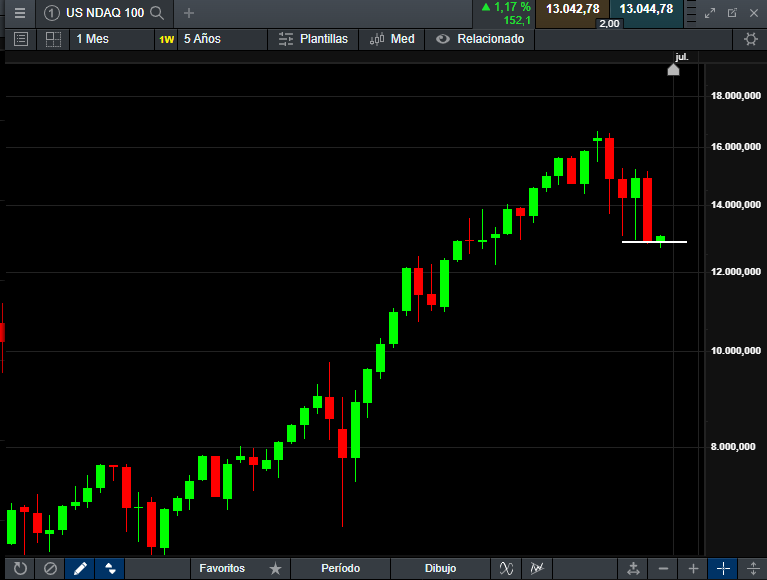The width and height of the screenshot is (767, 580).
Task: Open the Período tab
Action: [340, 568]
